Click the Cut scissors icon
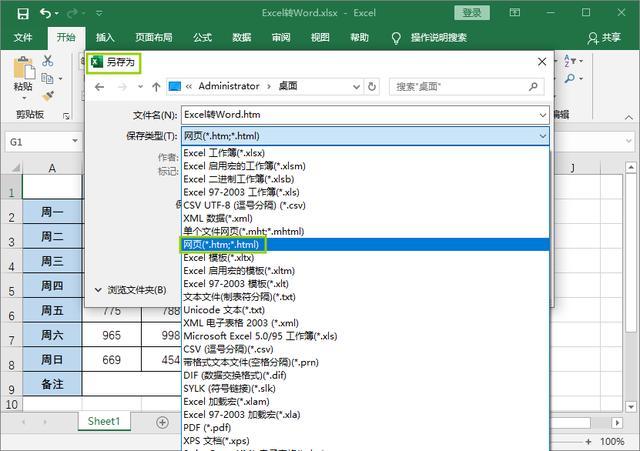This screenshot has width=640, height=451. click(48, 61)
